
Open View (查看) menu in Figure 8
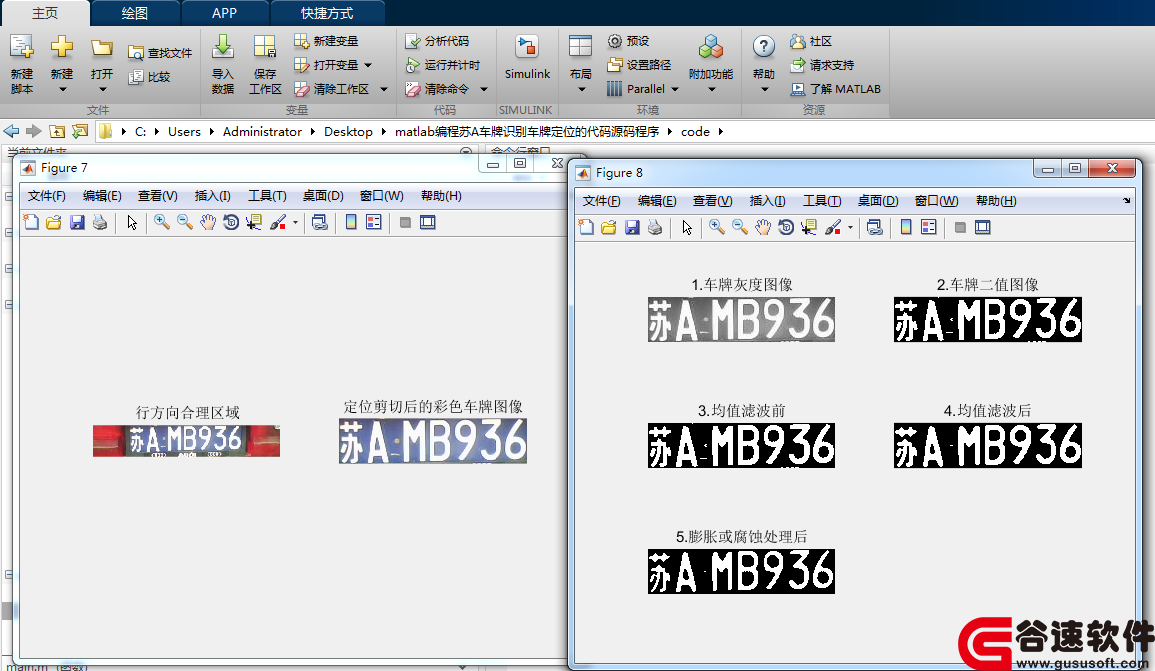pos(712,200)
